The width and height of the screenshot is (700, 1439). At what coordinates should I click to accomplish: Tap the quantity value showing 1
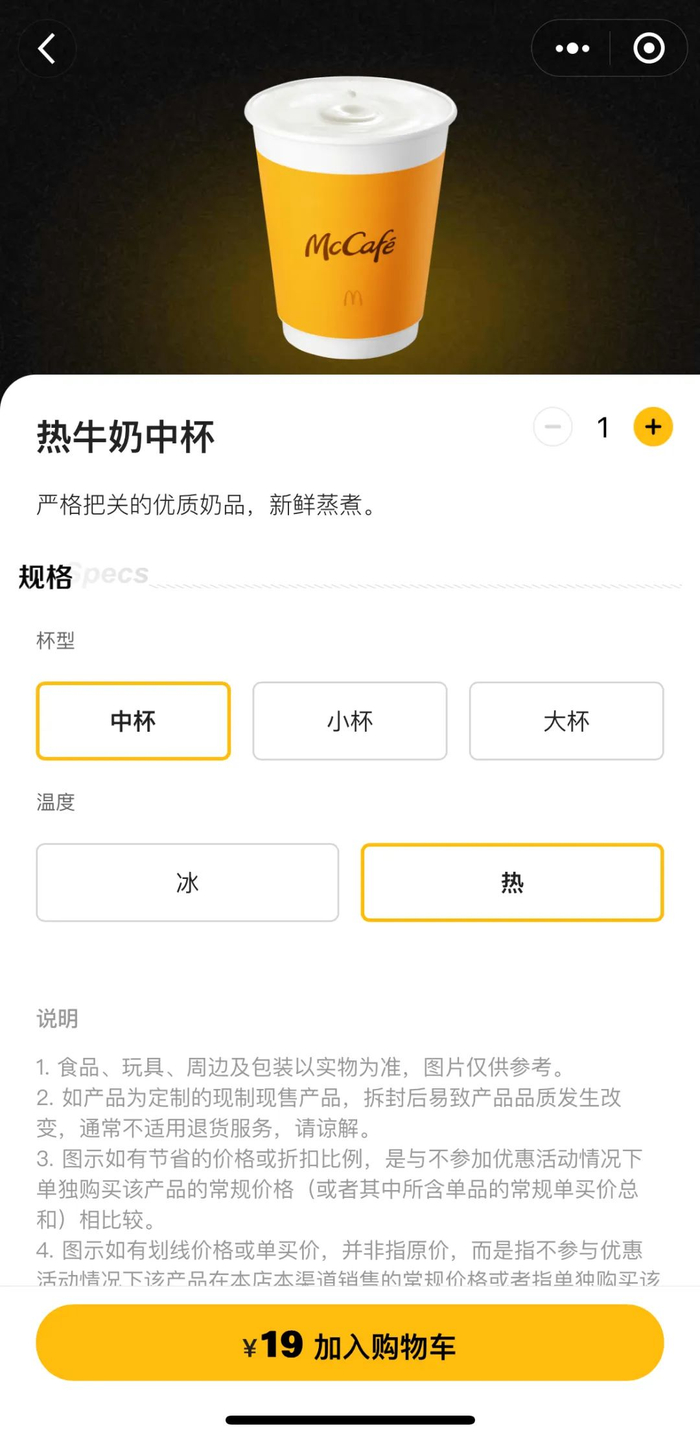[x=603, y=427]
